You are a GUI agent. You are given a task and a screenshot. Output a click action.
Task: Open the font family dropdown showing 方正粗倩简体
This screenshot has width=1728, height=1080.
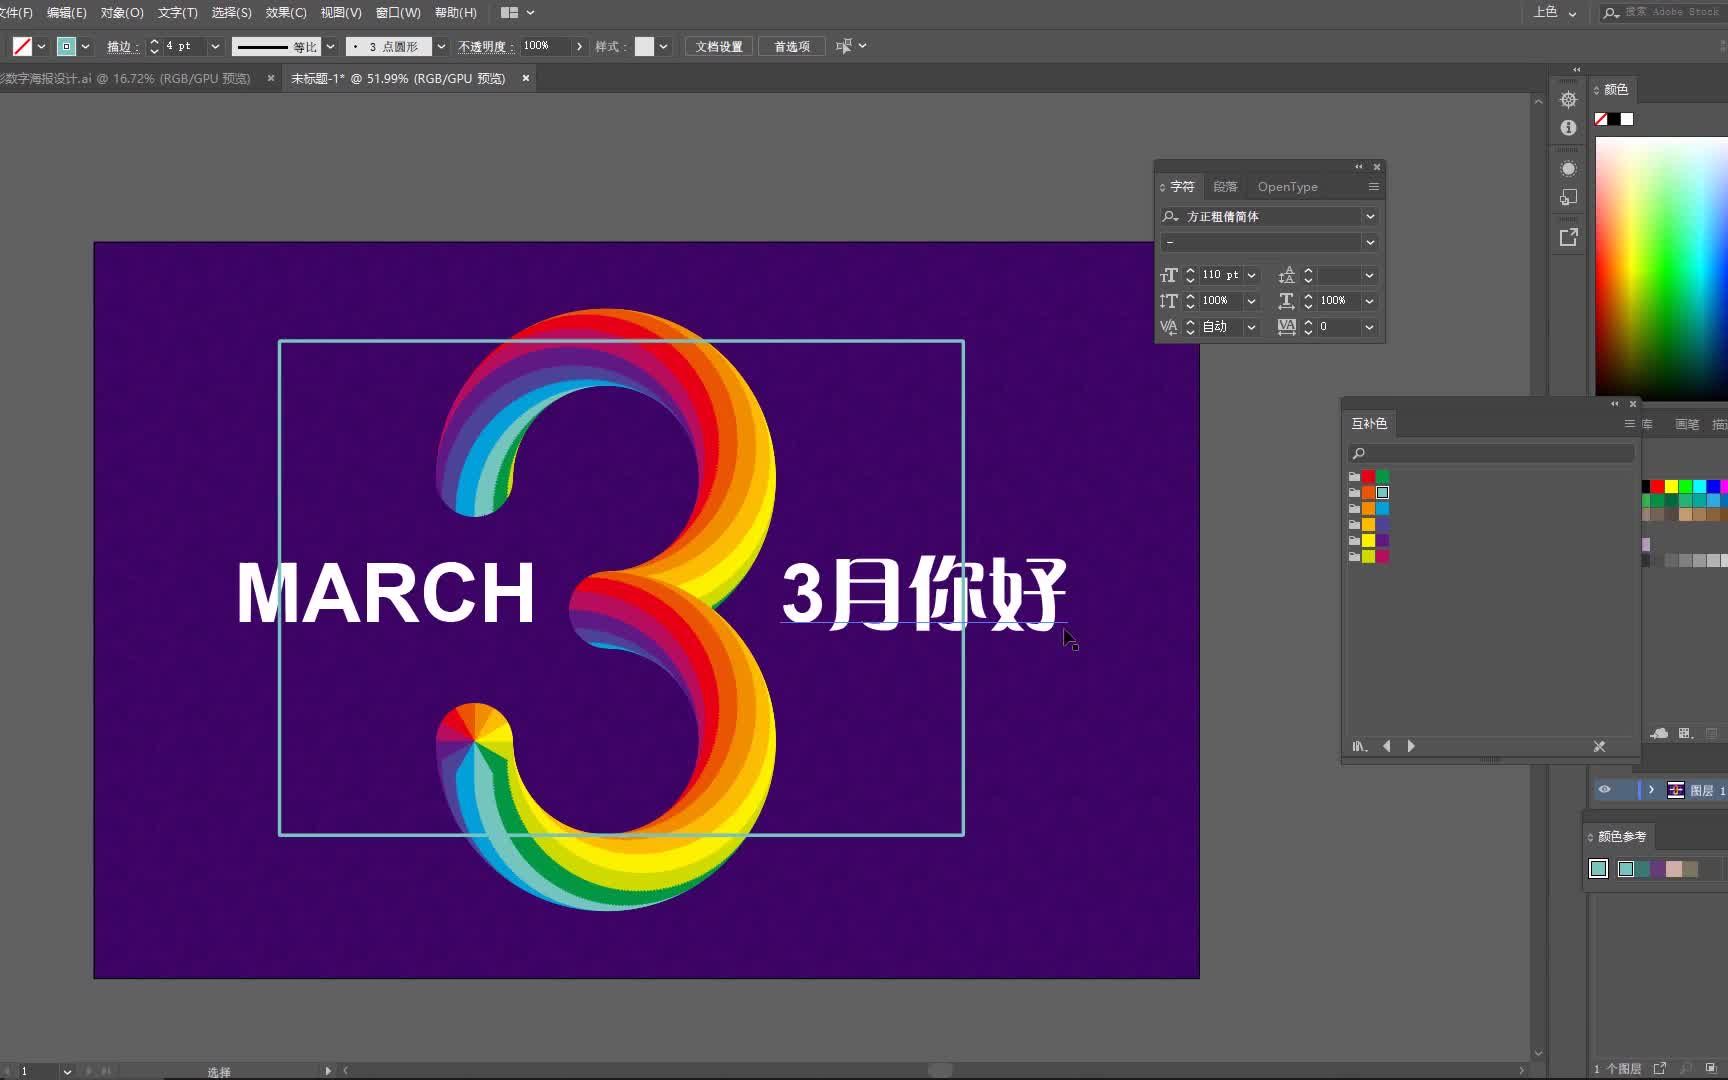coord(1371,216)
